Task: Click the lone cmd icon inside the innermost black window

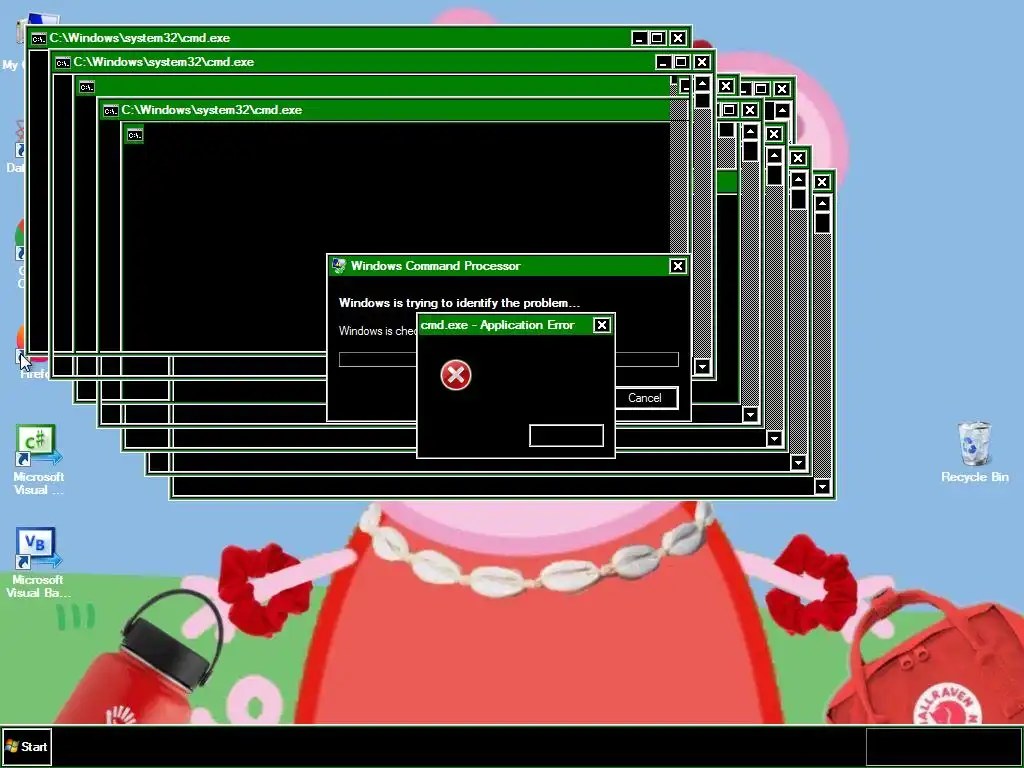Action: [135, 135]
